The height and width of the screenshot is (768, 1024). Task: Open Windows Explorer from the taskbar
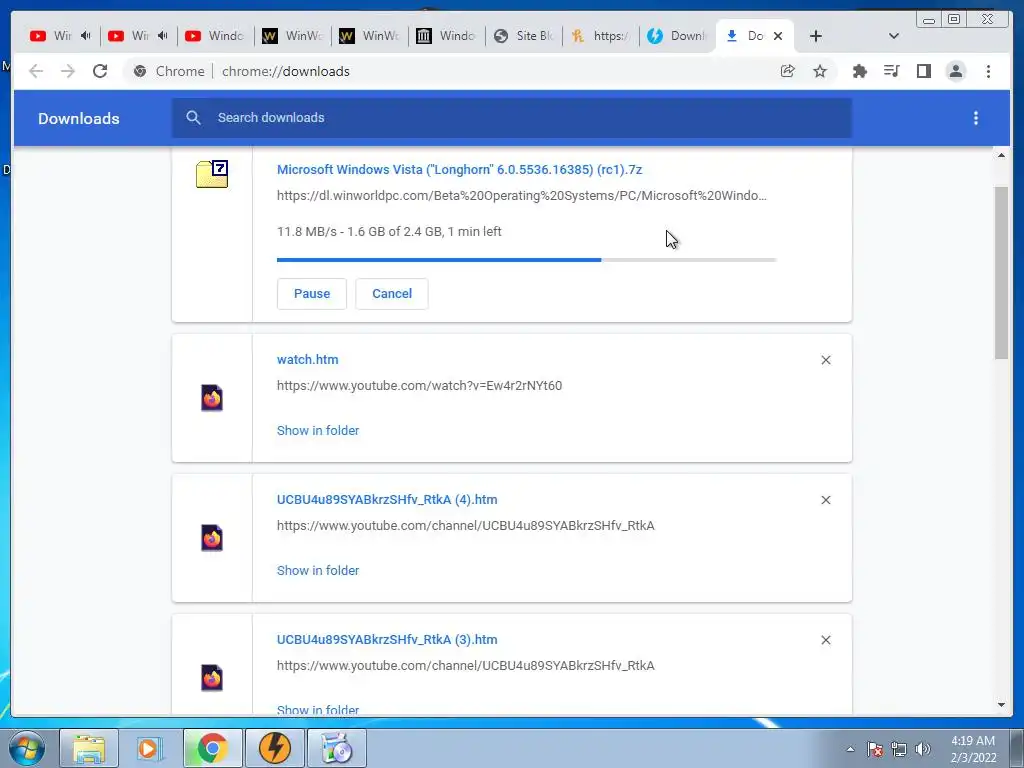89,748
